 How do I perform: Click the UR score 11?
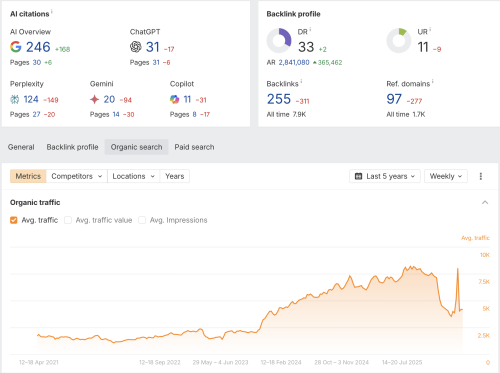tap(423, 47)
